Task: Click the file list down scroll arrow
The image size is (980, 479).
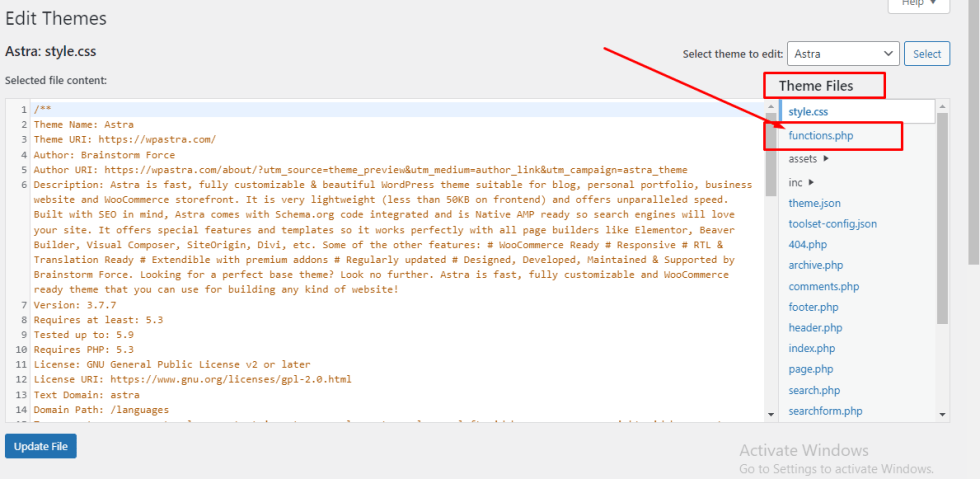Action: [942, 414]
